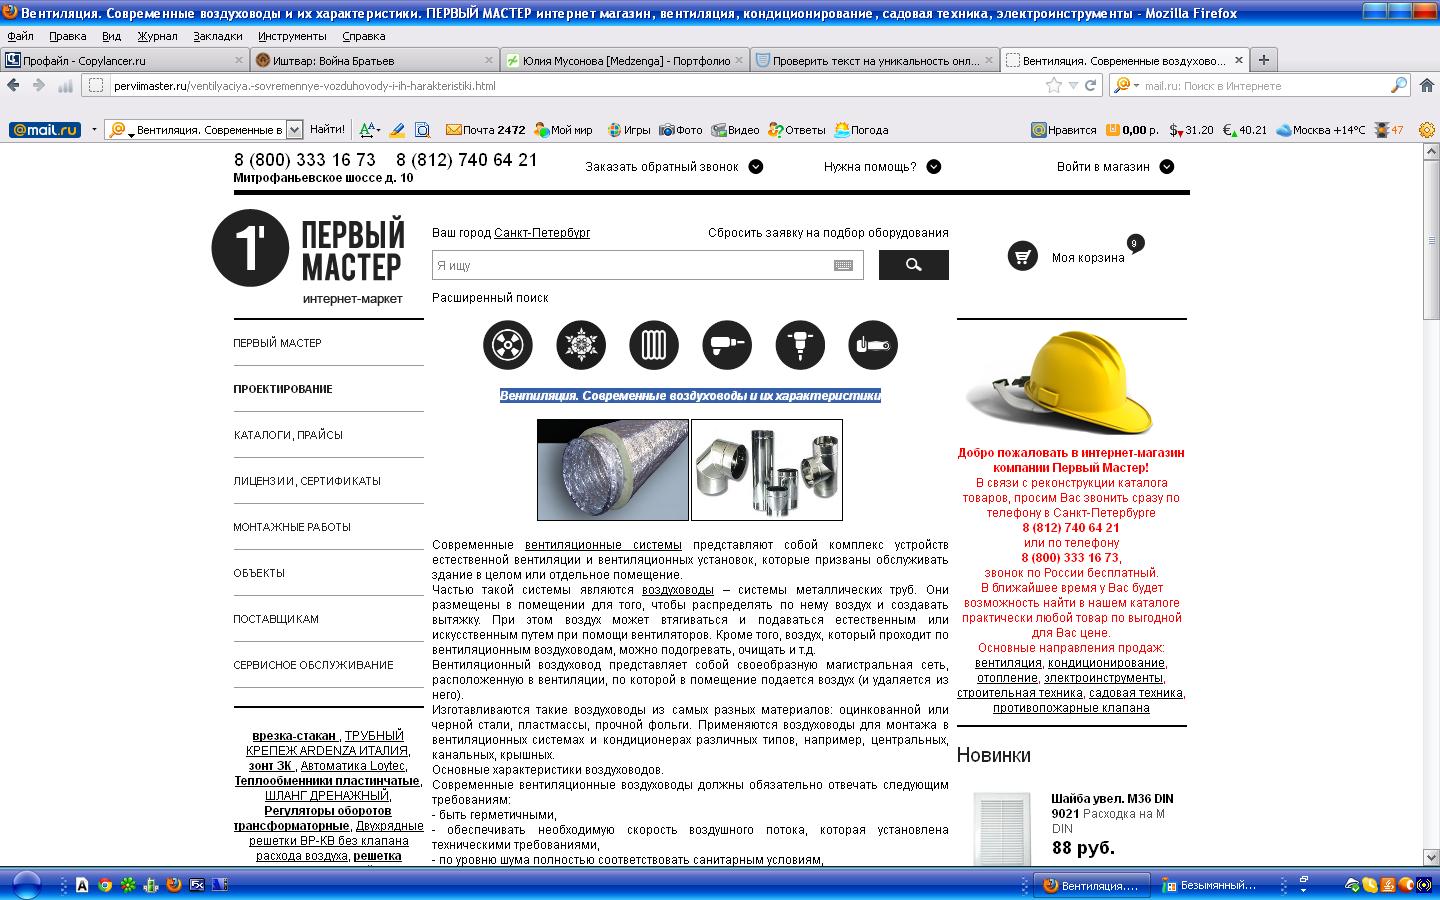The width and height of the screenshot is (1440, 900).
Task: Click the Первый Мастер logo
Action: (x=309, y=256)
